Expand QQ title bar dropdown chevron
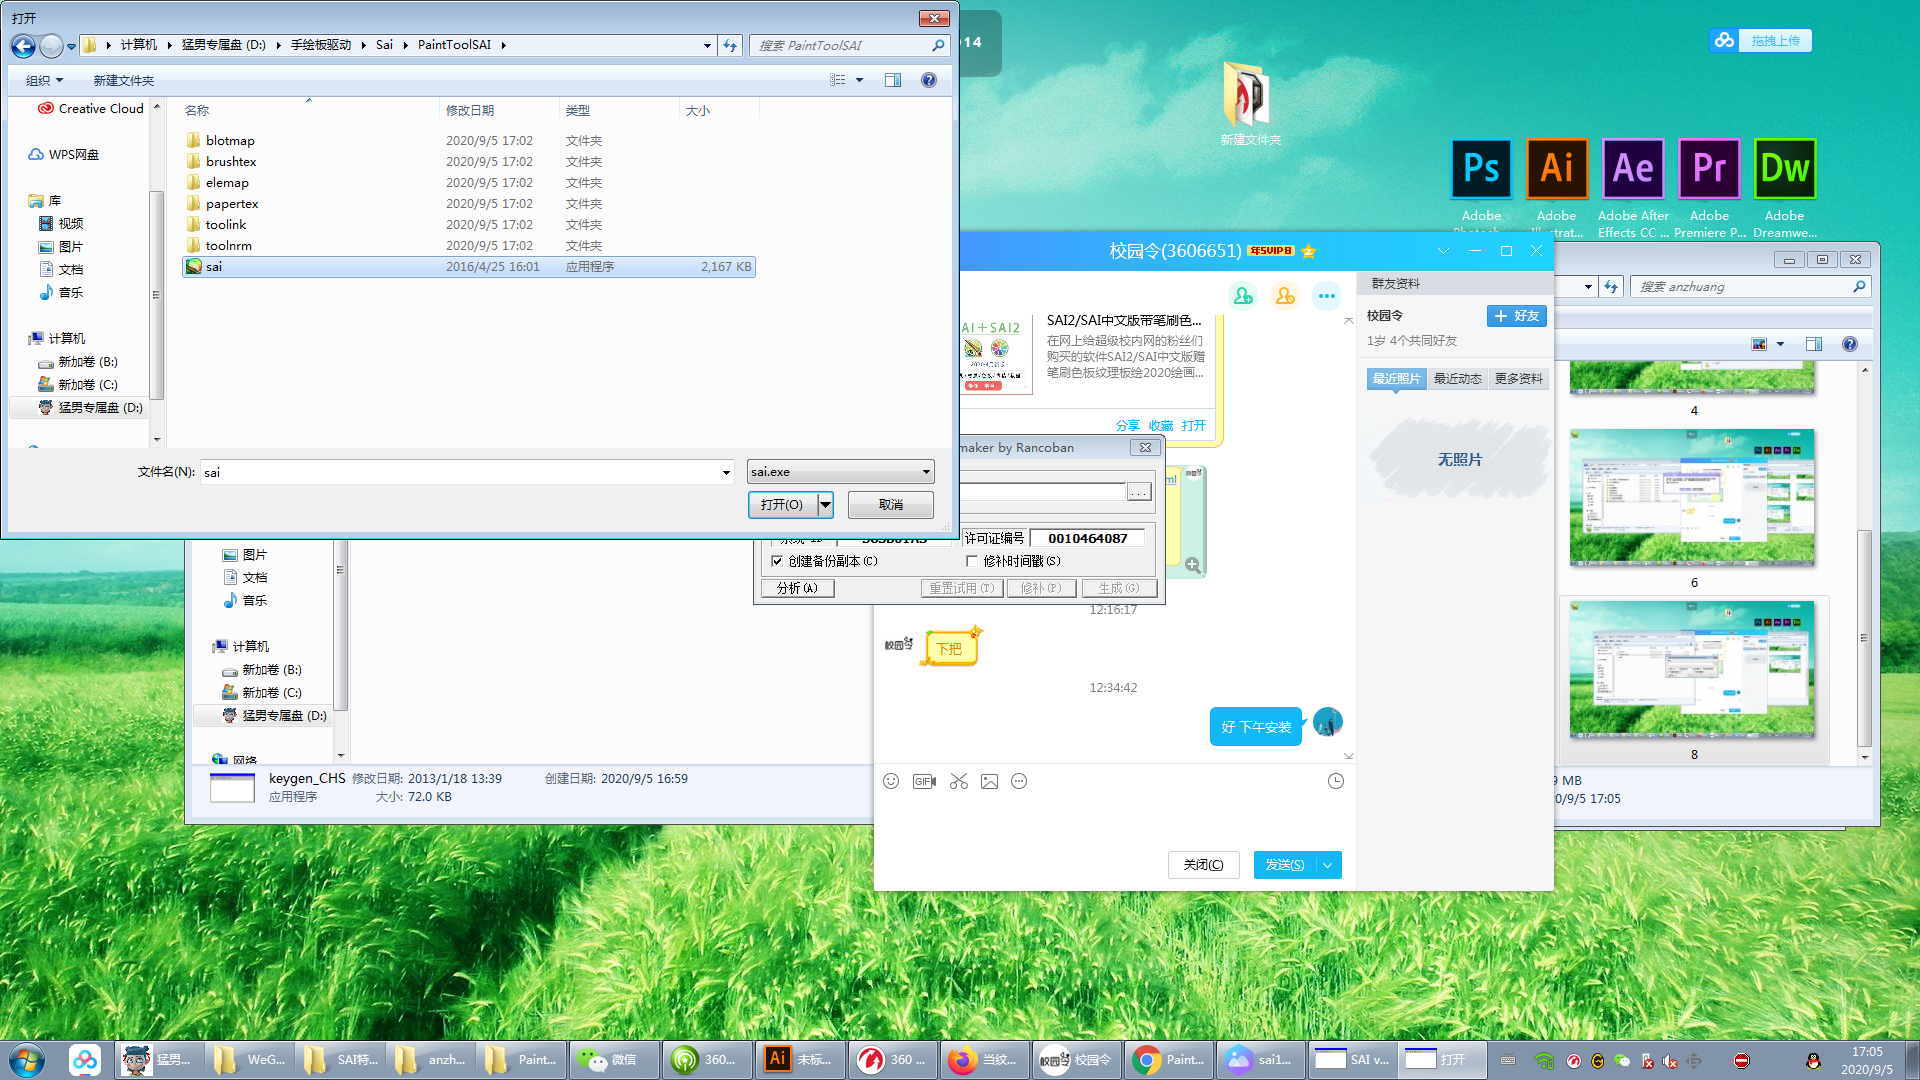The height and width of the screenshot is (1080, 1920). coord(1443,251)
